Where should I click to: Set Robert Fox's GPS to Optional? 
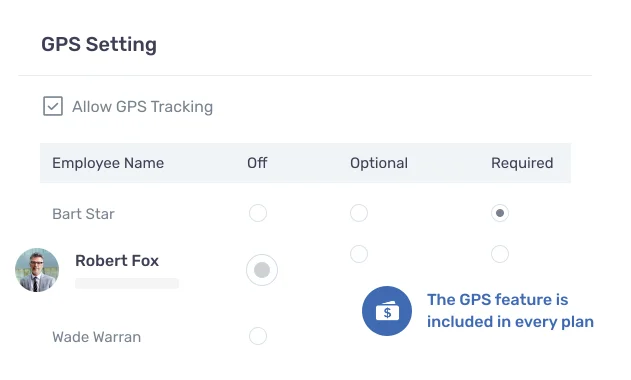(x=359, y=254)
